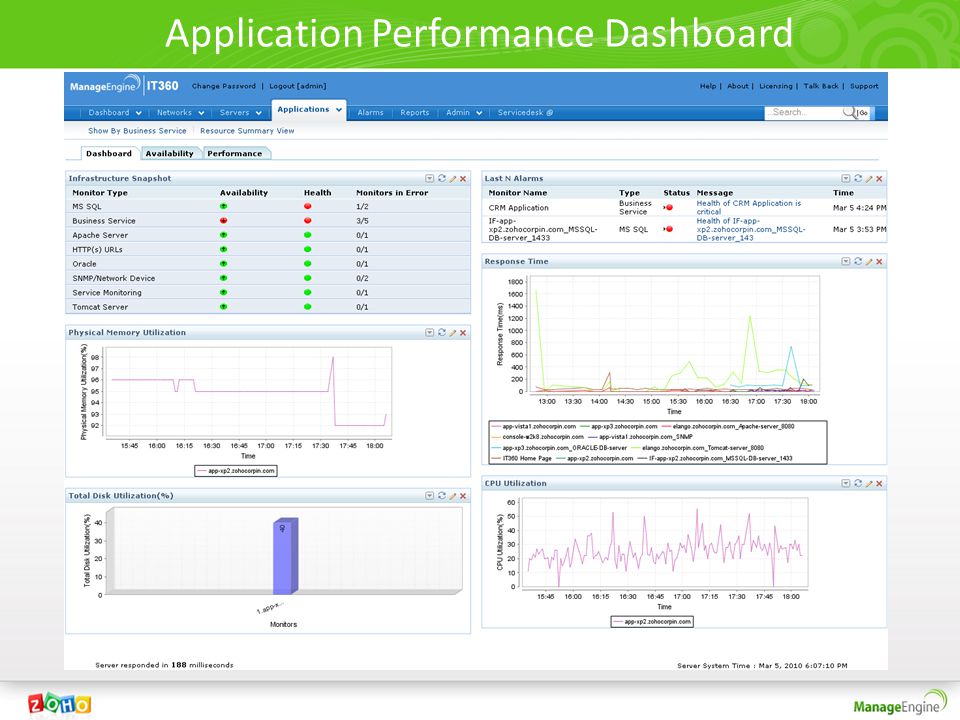Switch to the Performance tab
Image resolution: width=960 pixels, height=720 pixels.
[x=236, y=154]
